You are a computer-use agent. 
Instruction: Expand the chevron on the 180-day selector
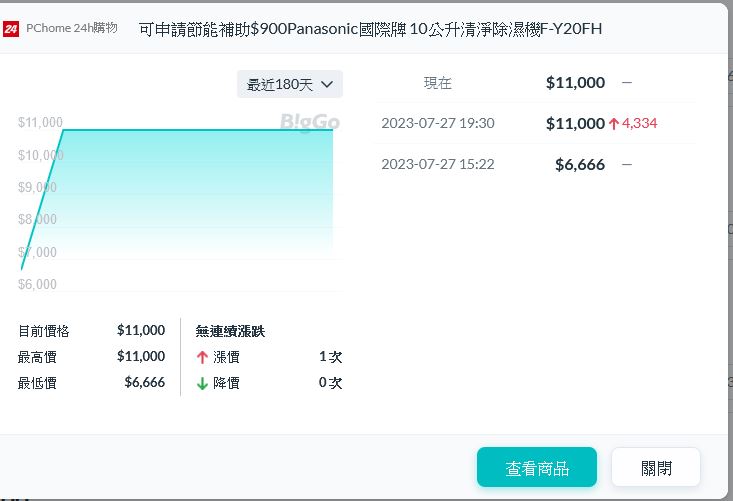click(327, 85)
